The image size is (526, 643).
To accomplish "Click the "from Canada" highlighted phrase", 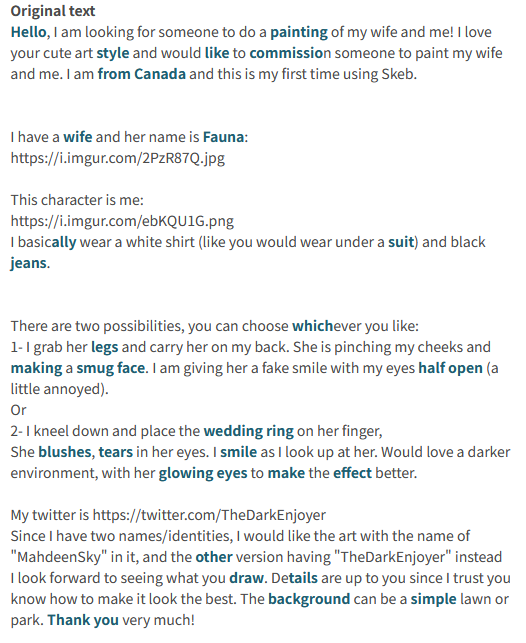I will pyautogui.click(x=141, y=74).
